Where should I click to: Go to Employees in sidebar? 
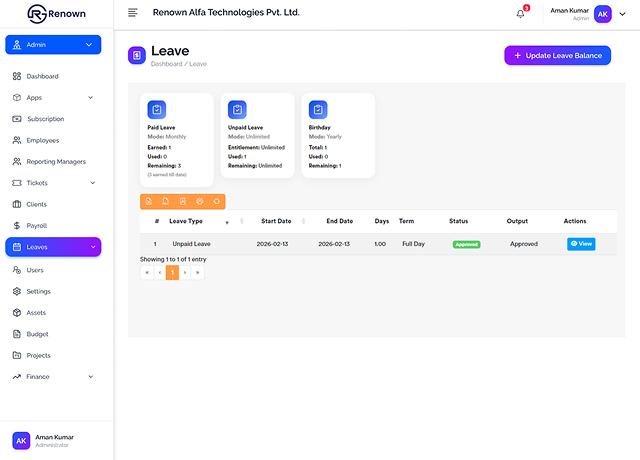[x=42, y=140]
